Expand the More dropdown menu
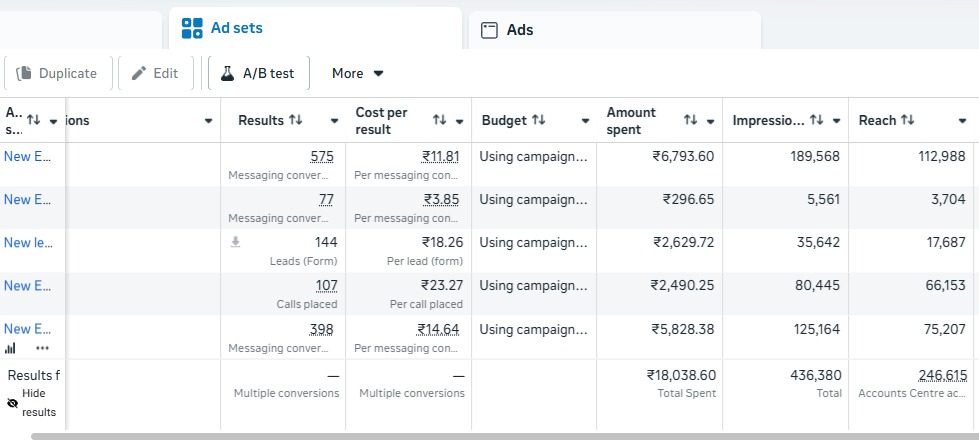This screenshot has height=448, width=979. [358, 73]
